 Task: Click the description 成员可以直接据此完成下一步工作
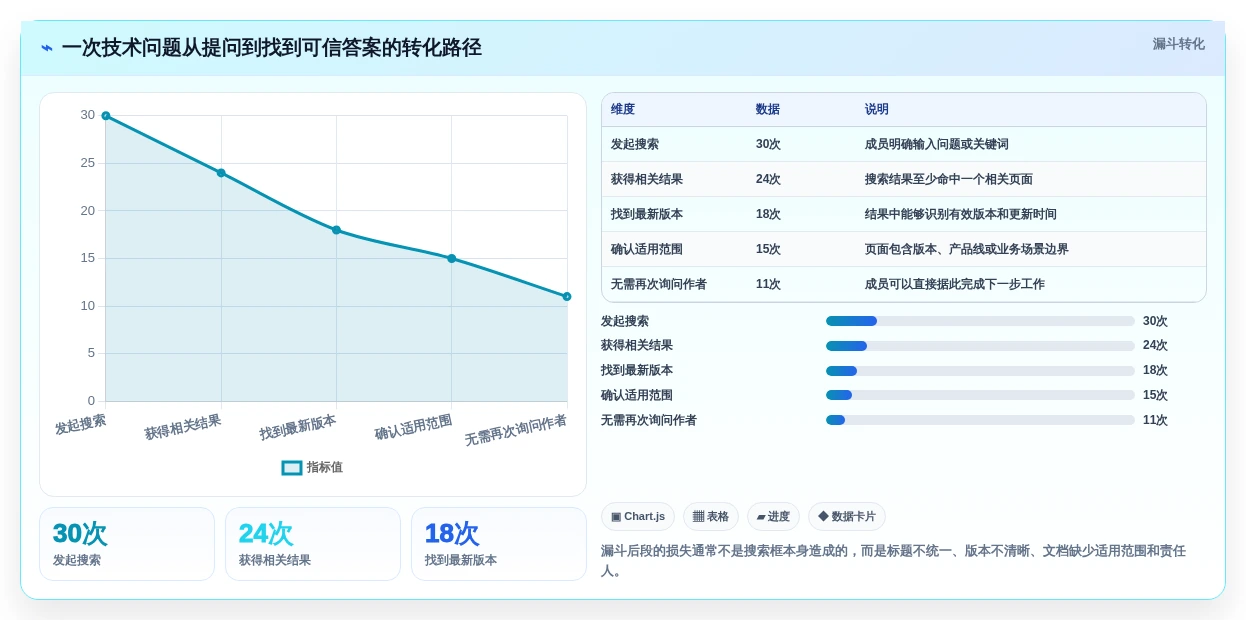(955, 284)
